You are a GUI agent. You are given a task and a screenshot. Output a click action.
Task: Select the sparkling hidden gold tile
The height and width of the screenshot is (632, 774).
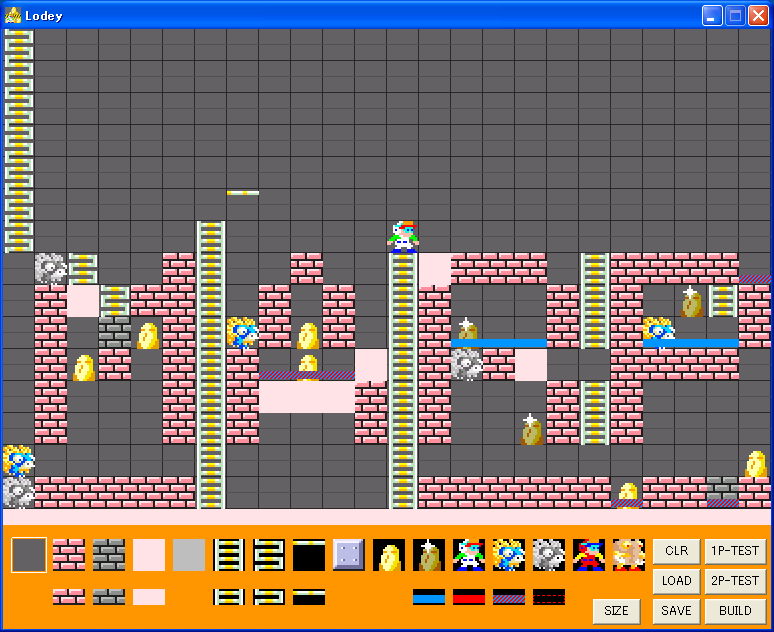429,555
